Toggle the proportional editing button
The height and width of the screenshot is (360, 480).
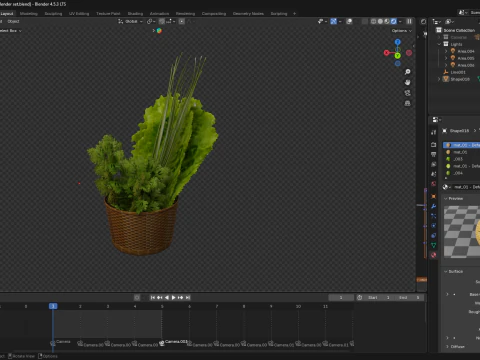pos(182,21)
